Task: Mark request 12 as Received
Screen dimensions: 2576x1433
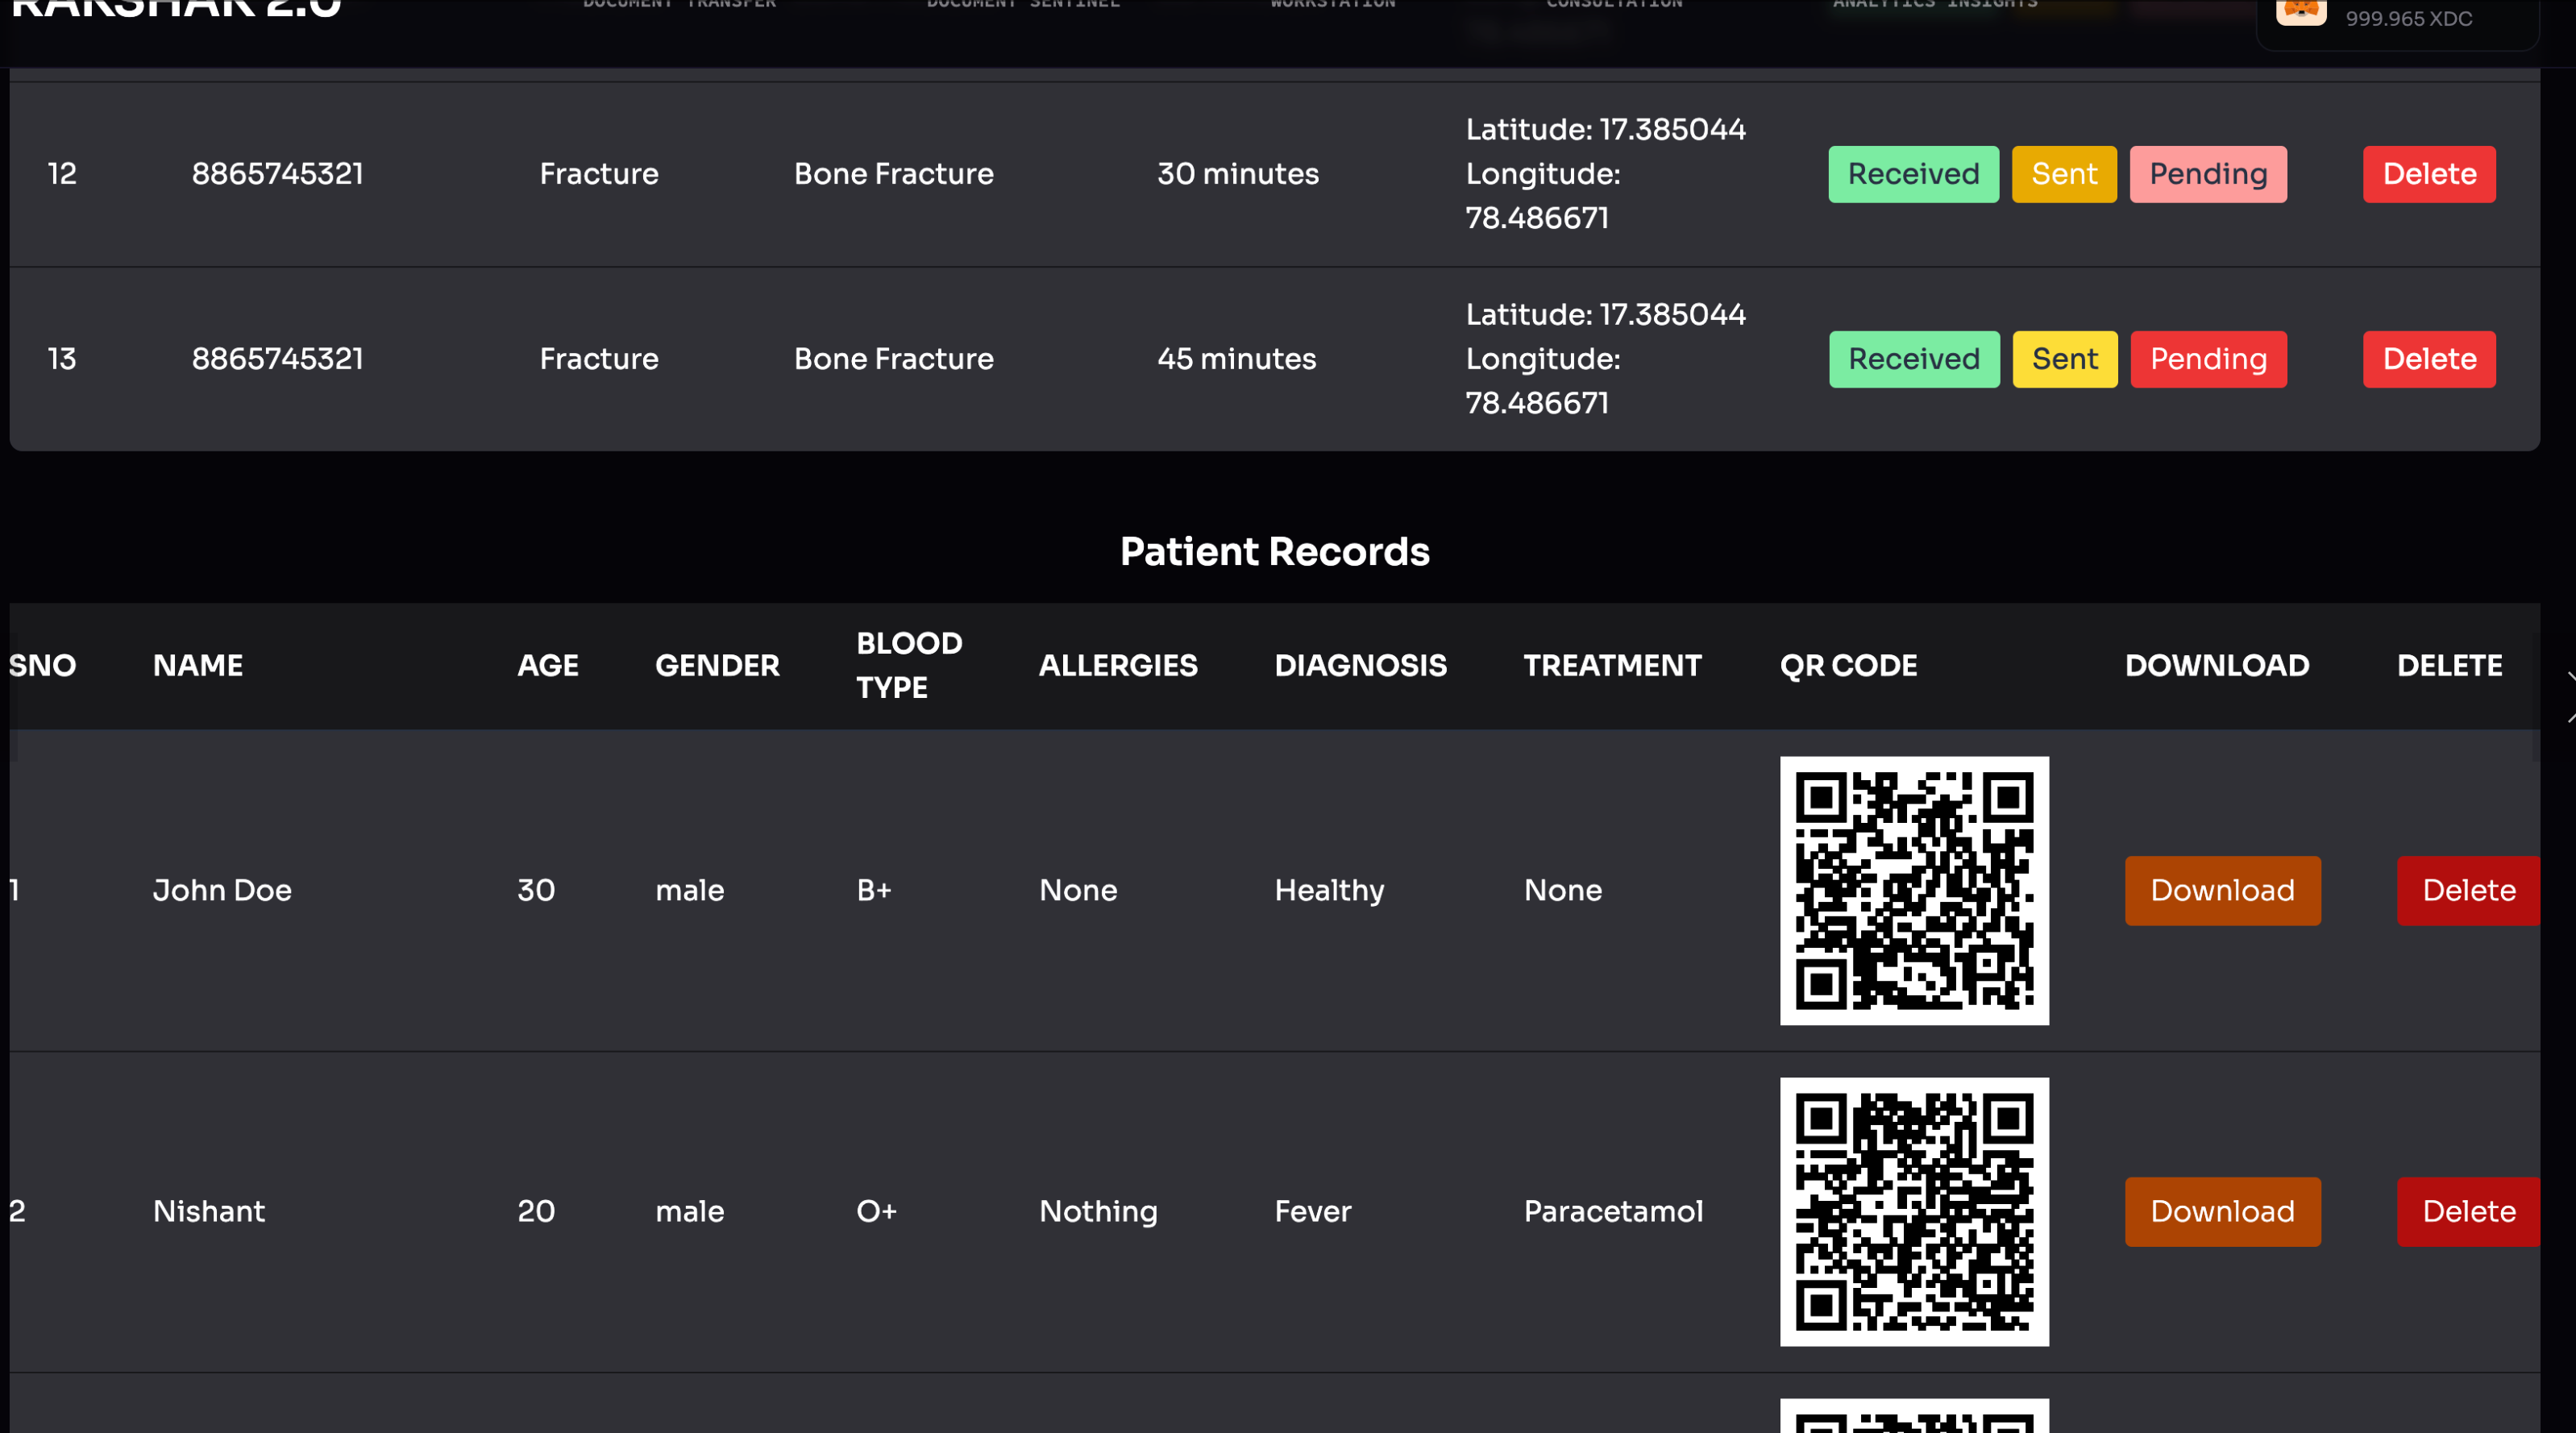Action: click(1913, 174)
